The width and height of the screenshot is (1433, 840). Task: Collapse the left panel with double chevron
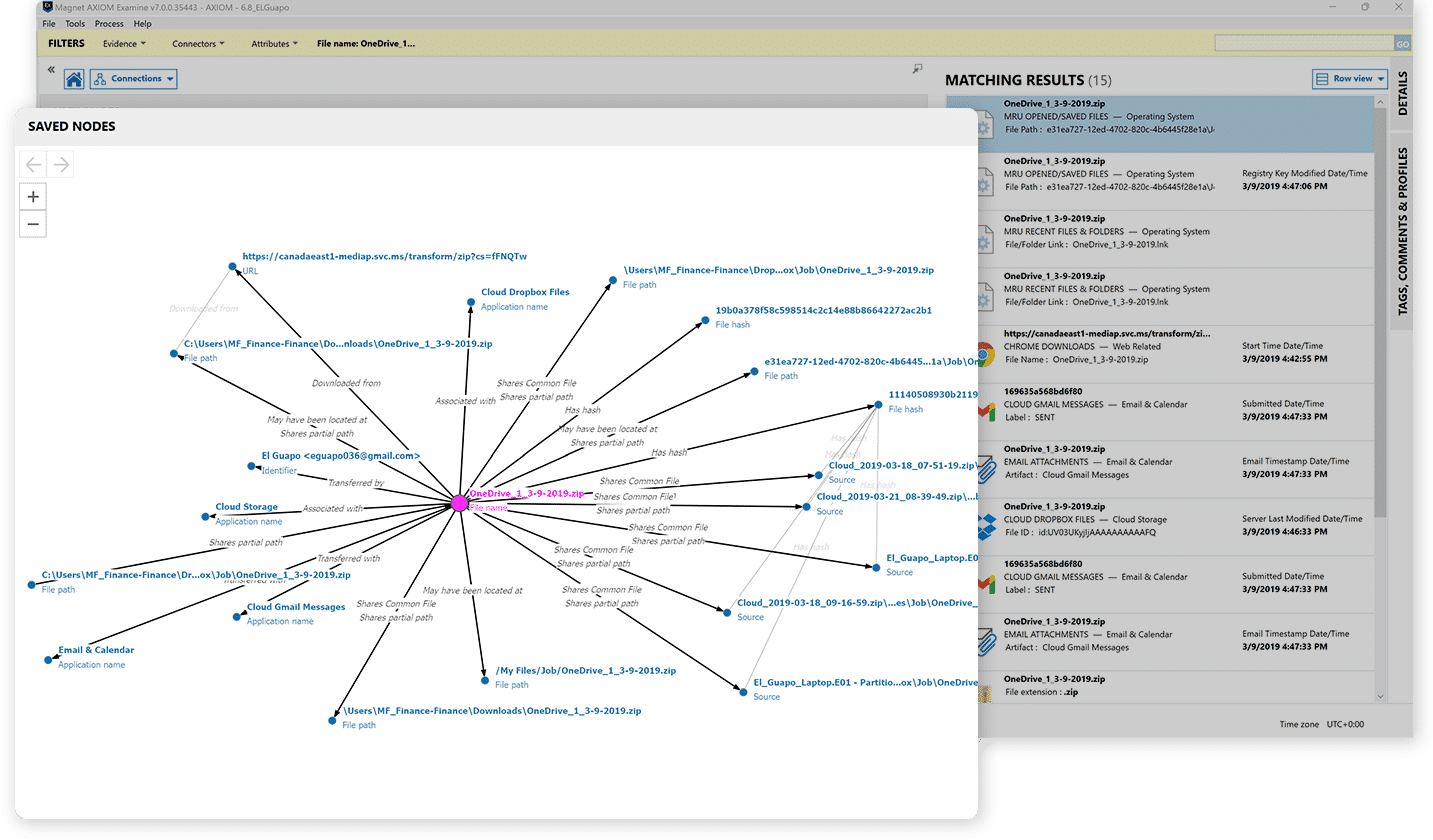coord(50,70)
